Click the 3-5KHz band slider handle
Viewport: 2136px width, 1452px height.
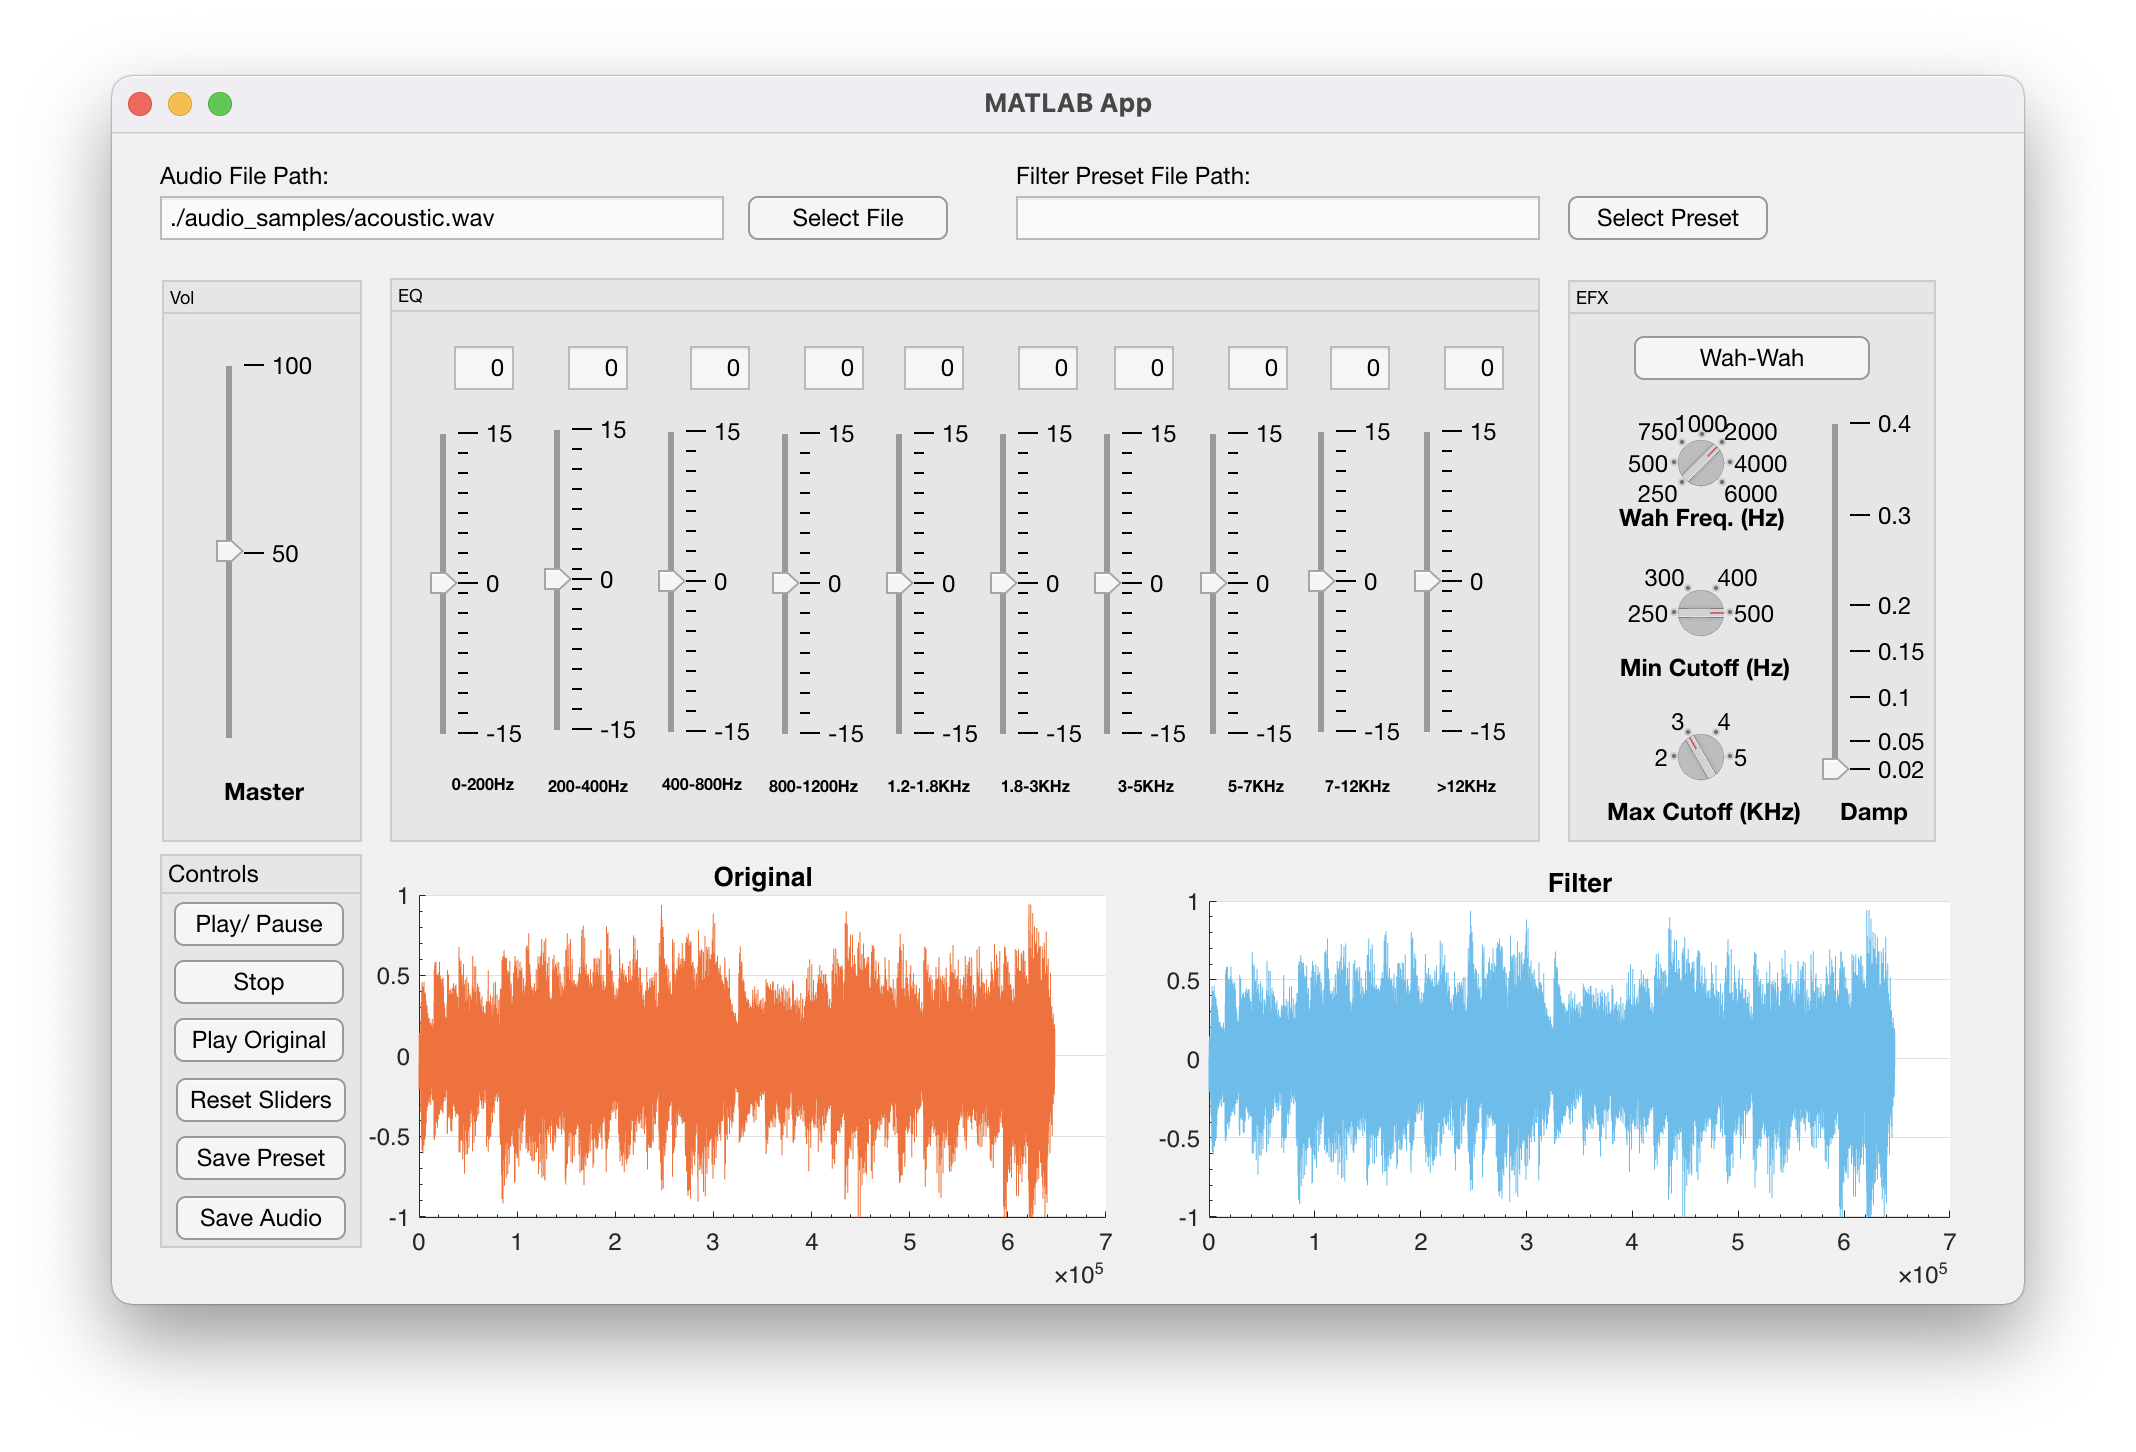1106,582
